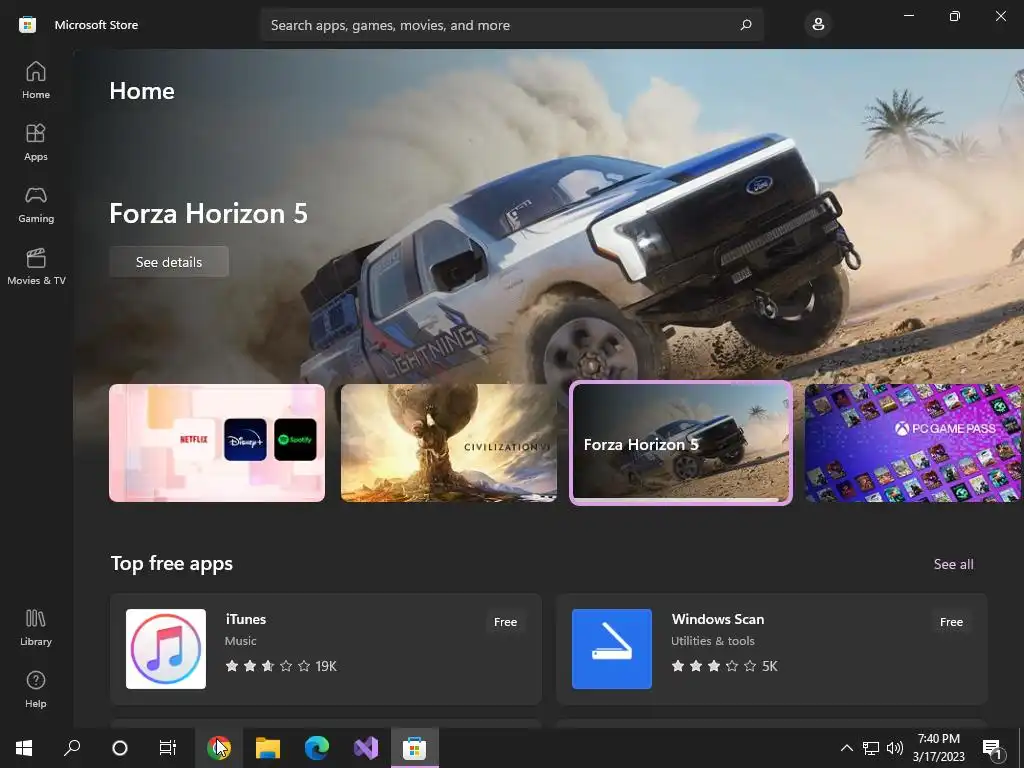Click the Utilities & tools category label
Image resolution: width=1024 pixels, height=768 pixels.
tap(712, 641)
